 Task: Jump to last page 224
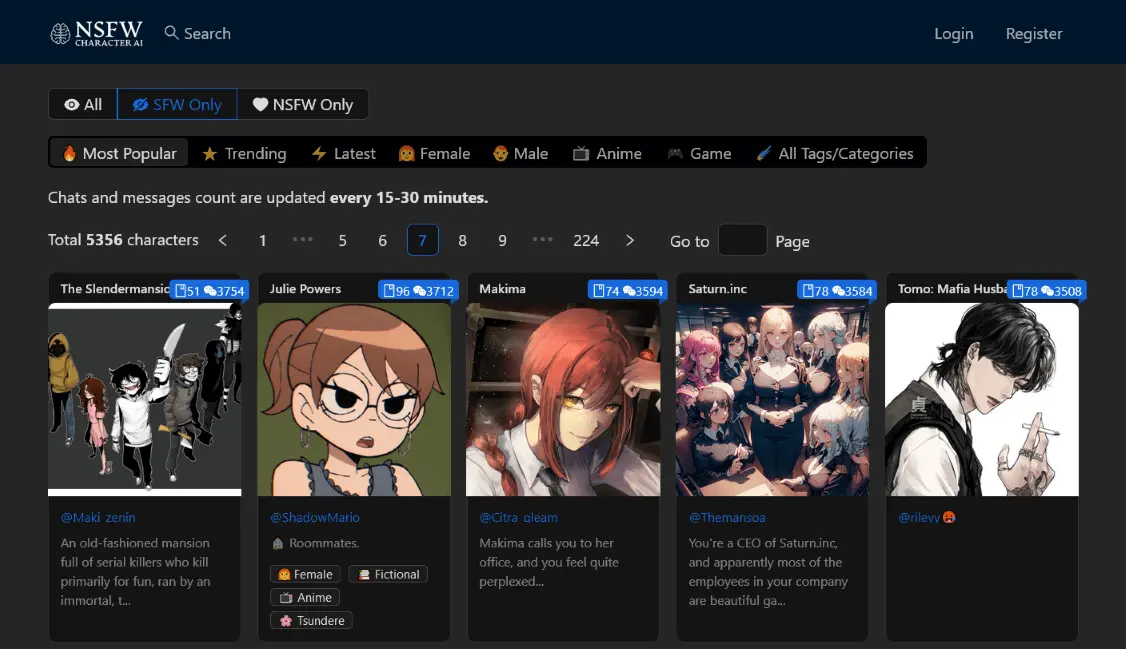coord(586,241)
